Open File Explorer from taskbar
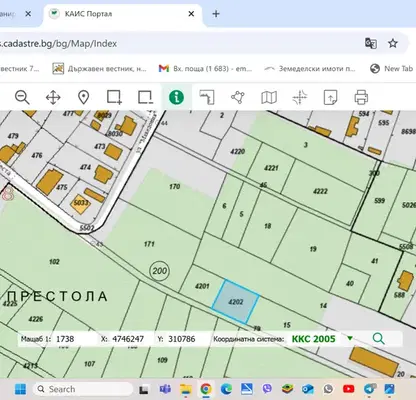The height and width of the screenshot is (400, 416). pyautogui.click(x=186, y=389)
